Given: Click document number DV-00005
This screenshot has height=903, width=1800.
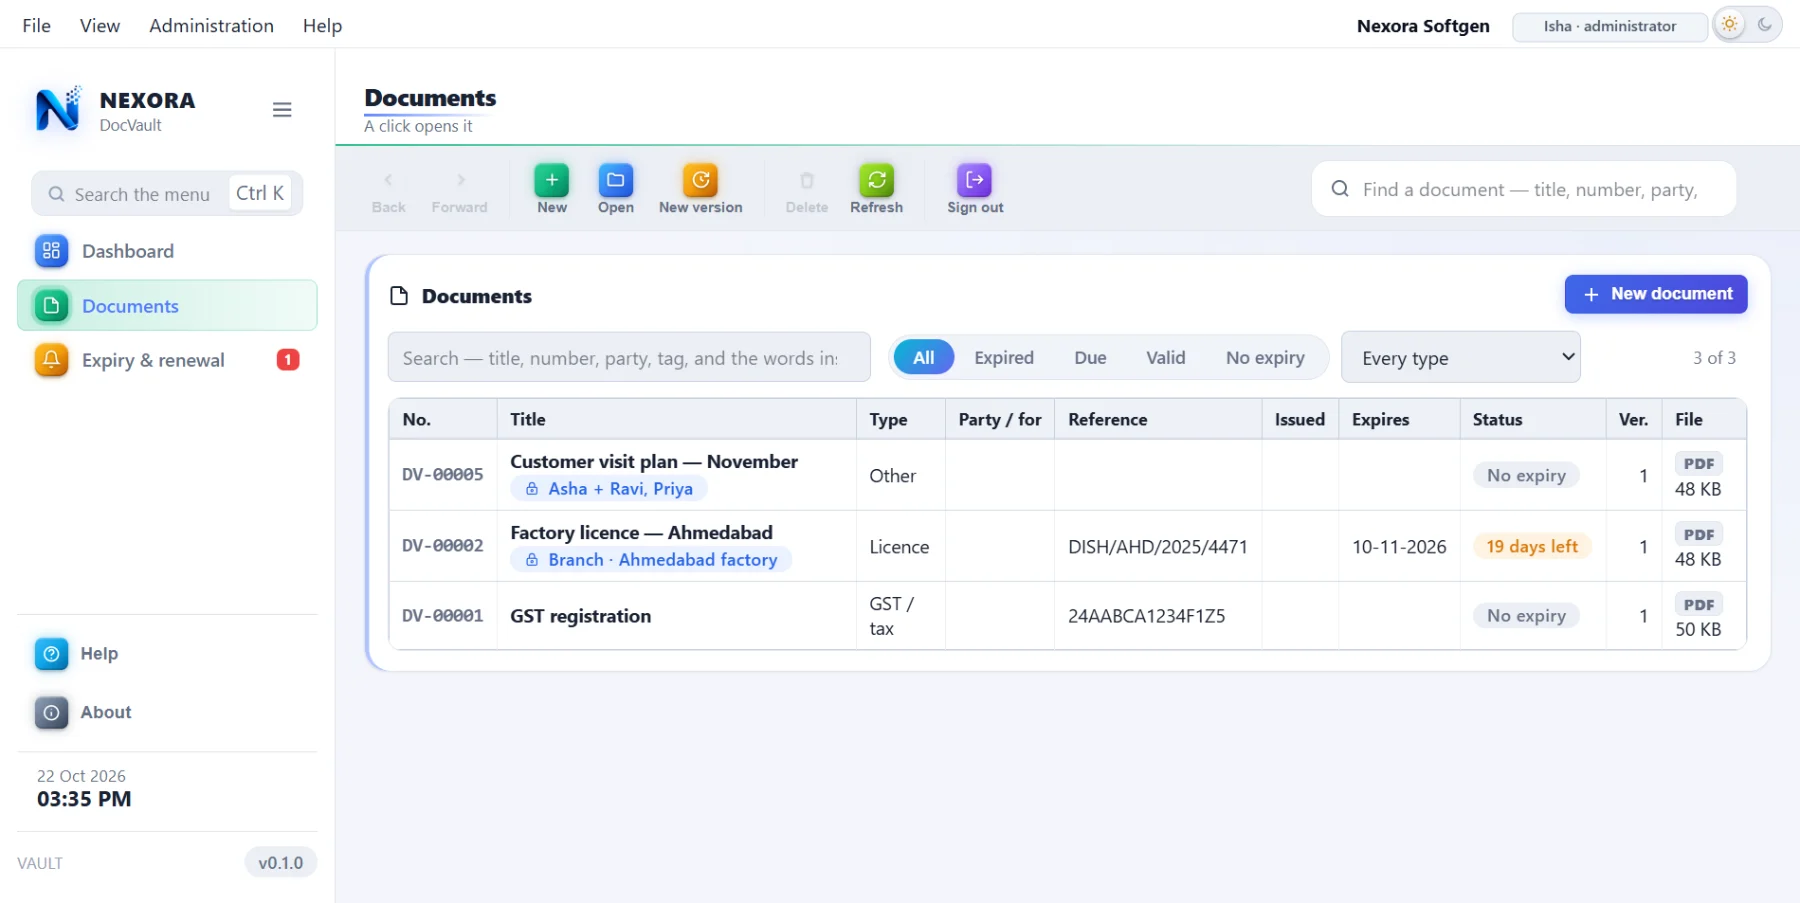Looking at the screenshot, I should pyautogui.click(x=442, y=475).
